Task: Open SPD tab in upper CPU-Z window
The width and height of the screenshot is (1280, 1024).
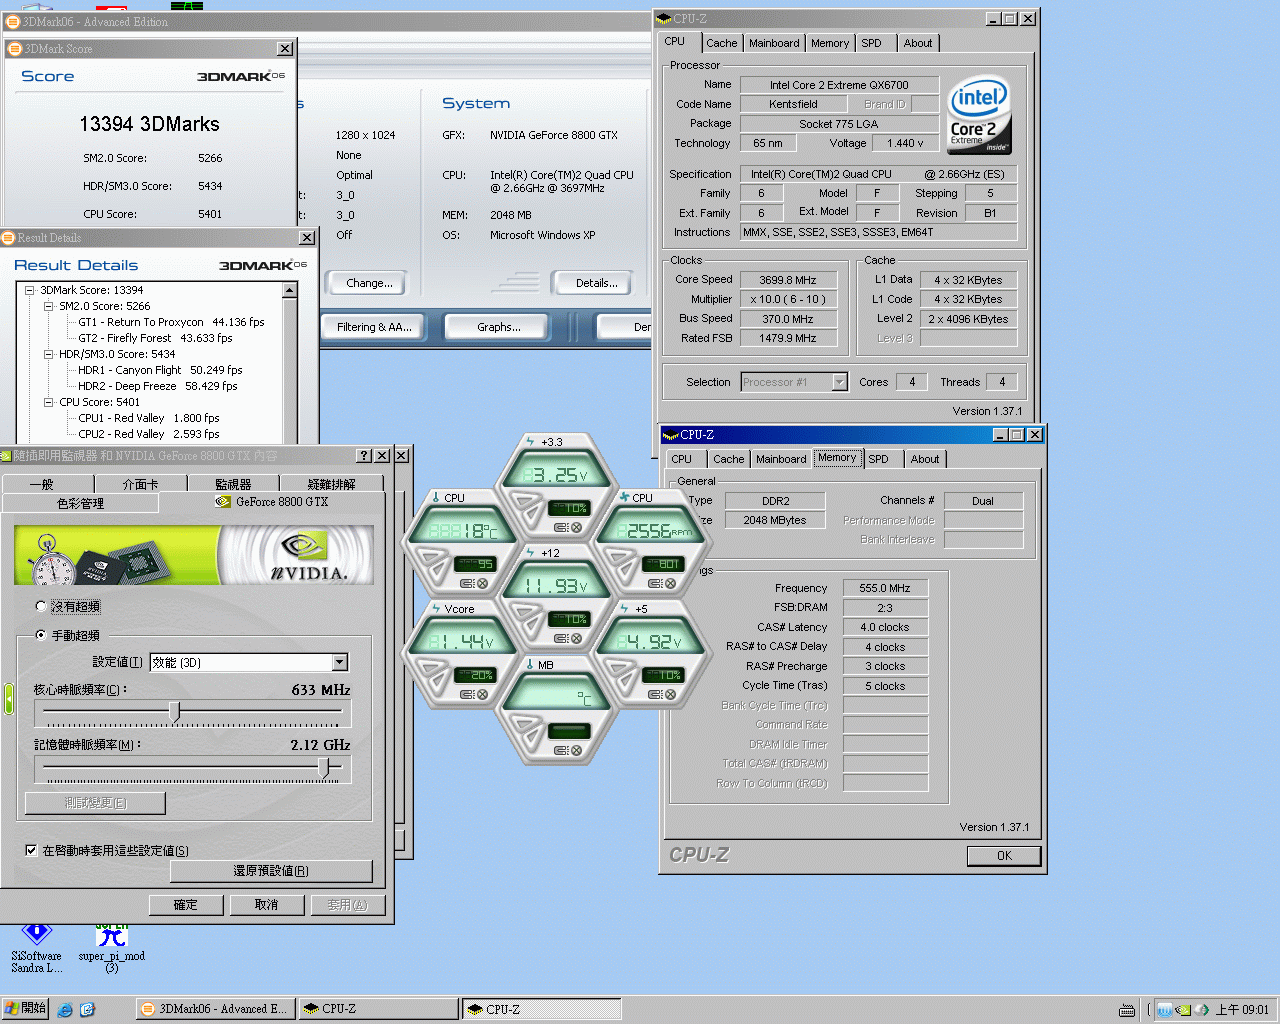Action: tap(872, 43)
